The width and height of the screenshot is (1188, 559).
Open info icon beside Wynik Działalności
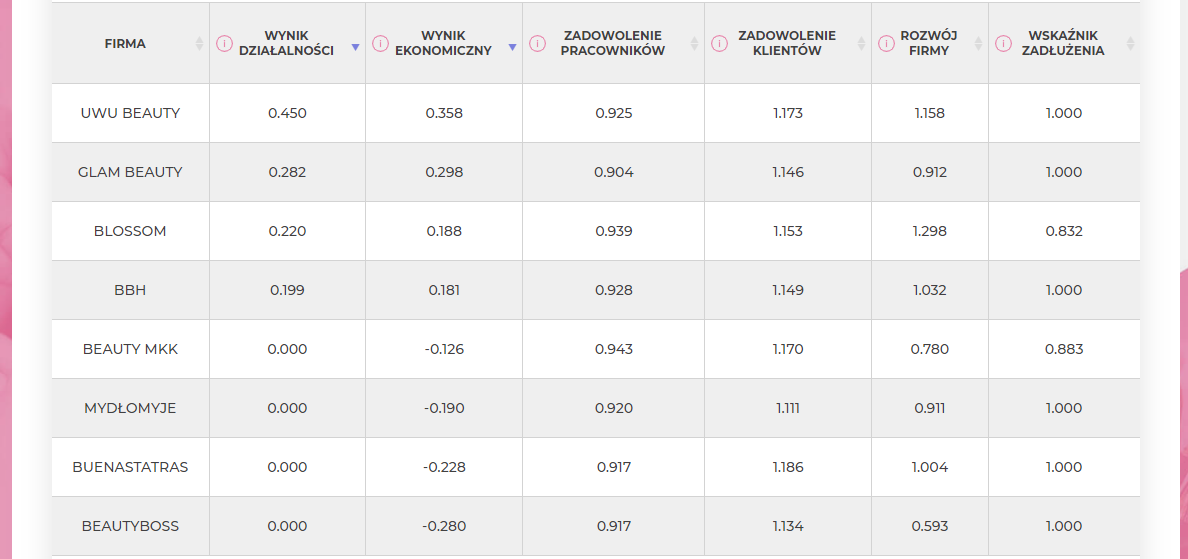tap(224, 44)
